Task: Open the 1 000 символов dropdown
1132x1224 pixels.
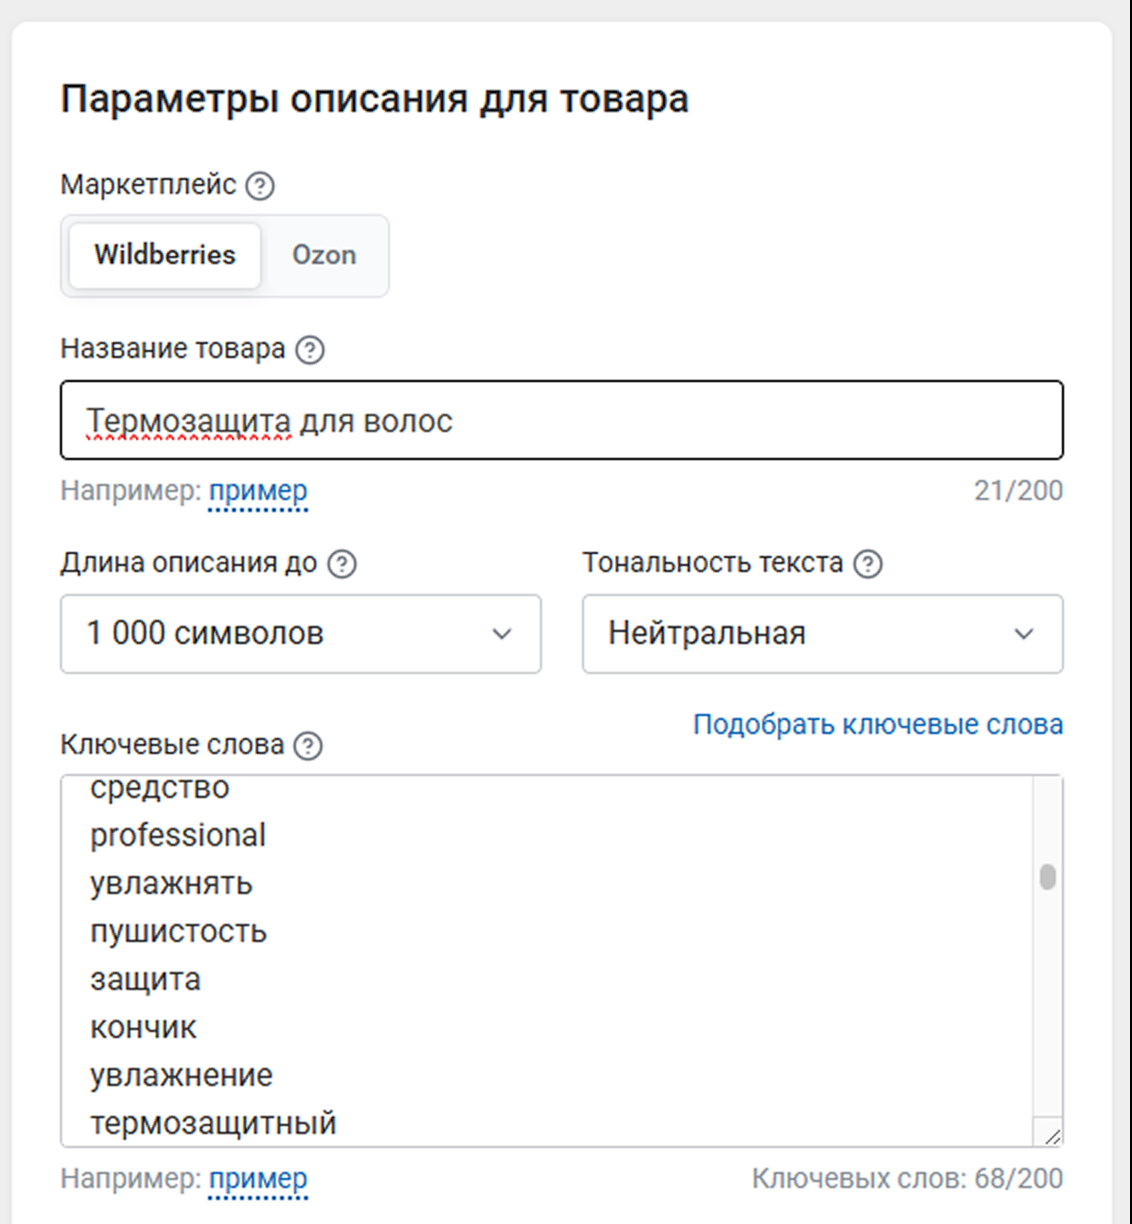Action: pos(300,634)
